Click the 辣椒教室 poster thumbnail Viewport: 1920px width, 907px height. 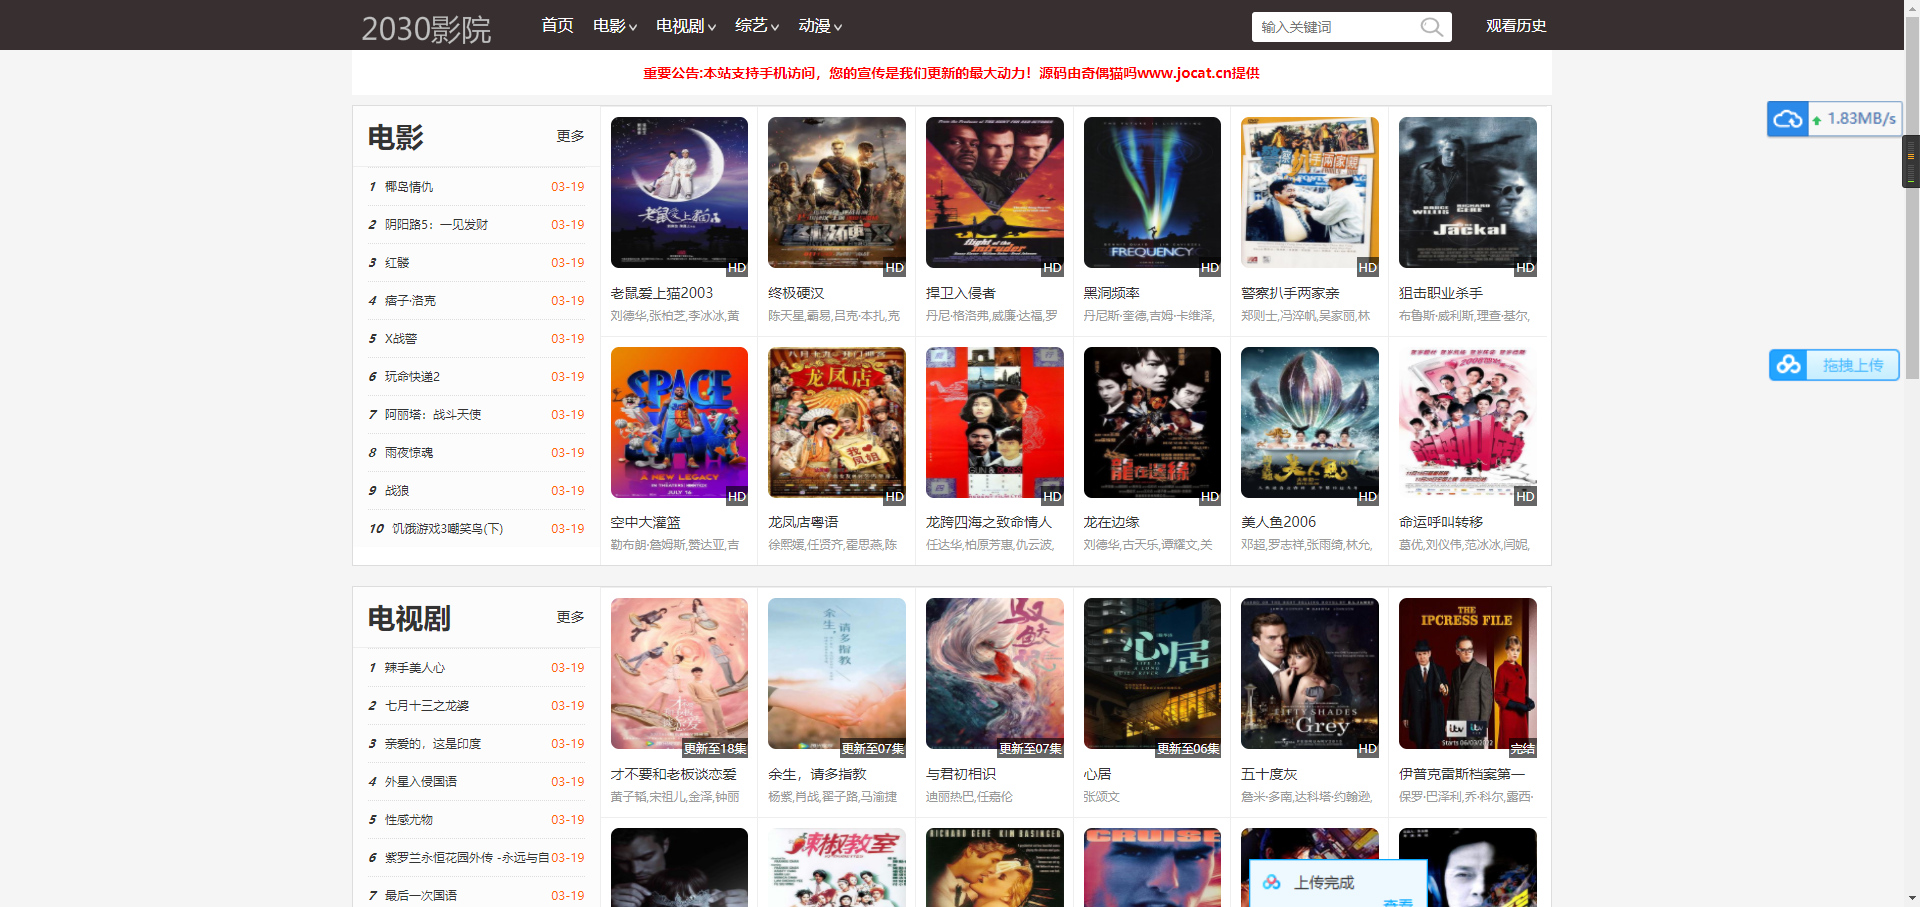click(x=837, y=867)
